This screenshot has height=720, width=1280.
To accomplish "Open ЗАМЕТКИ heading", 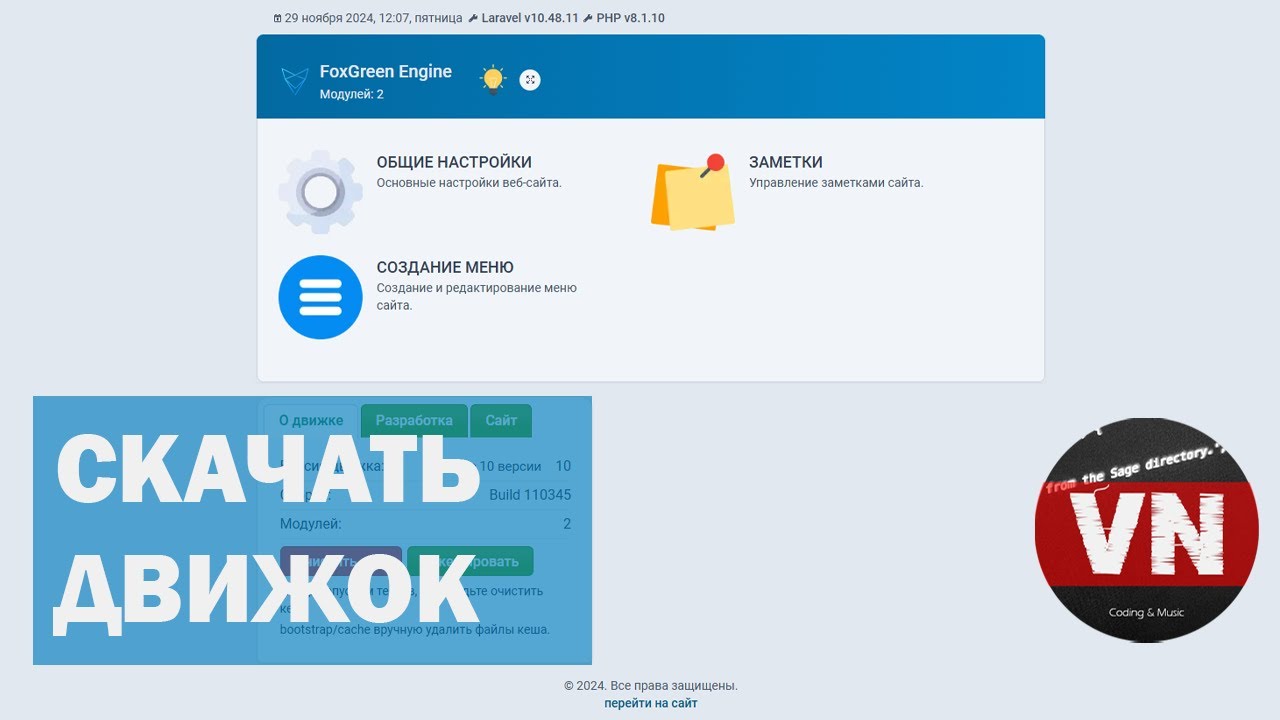I will 786,162.
